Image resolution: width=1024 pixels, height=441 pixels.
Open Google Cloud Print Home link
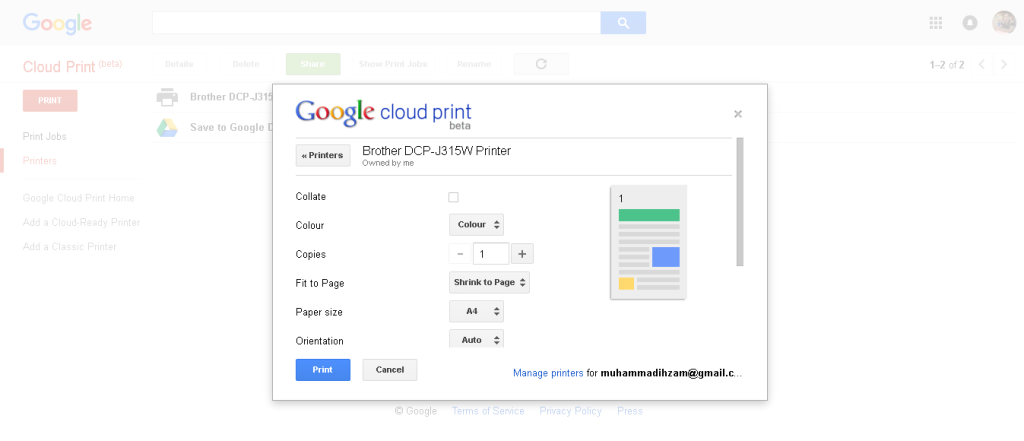pos(78,198)
